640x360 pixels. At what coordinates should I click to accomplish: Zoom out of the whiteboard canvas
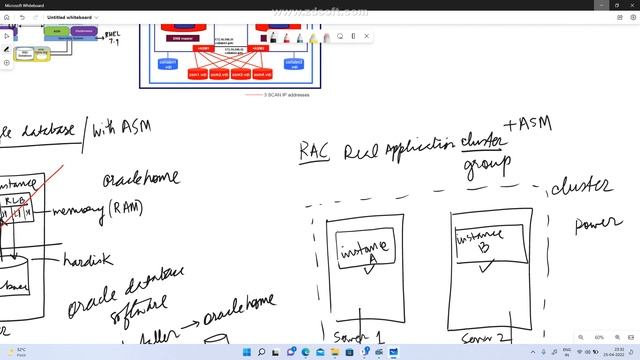pos(581,338)
